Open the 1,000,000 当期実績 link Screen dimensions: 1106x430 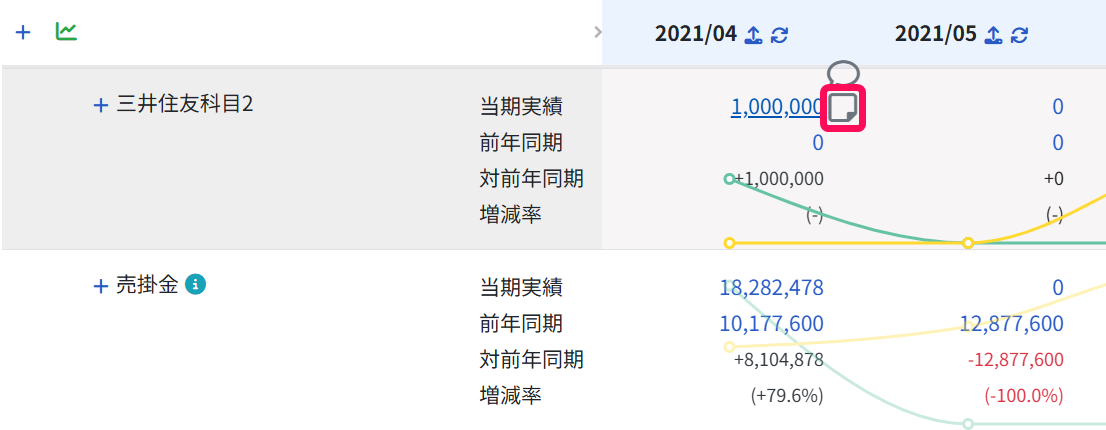pos(777,107)
